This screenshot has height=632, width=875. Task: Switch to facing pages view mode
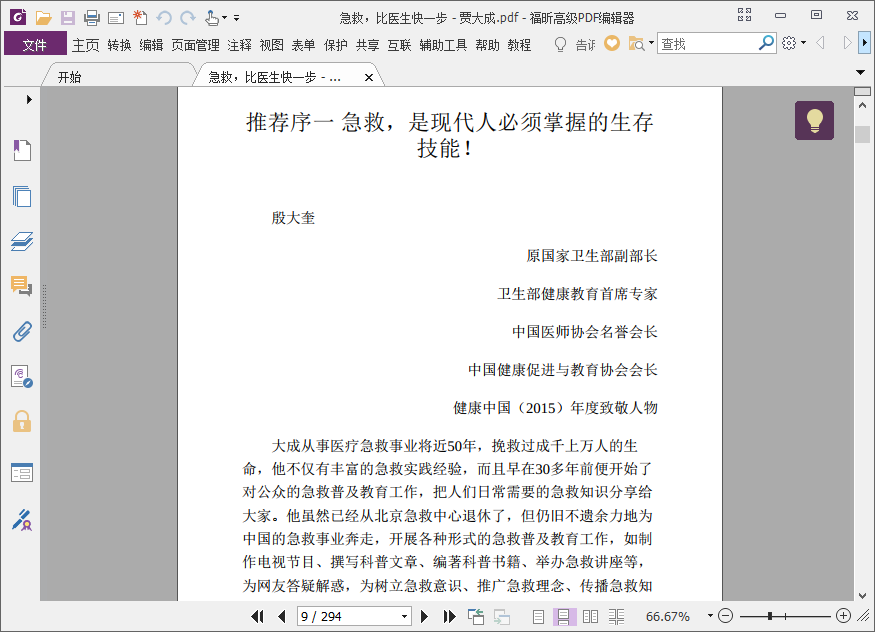click(590, 616)
